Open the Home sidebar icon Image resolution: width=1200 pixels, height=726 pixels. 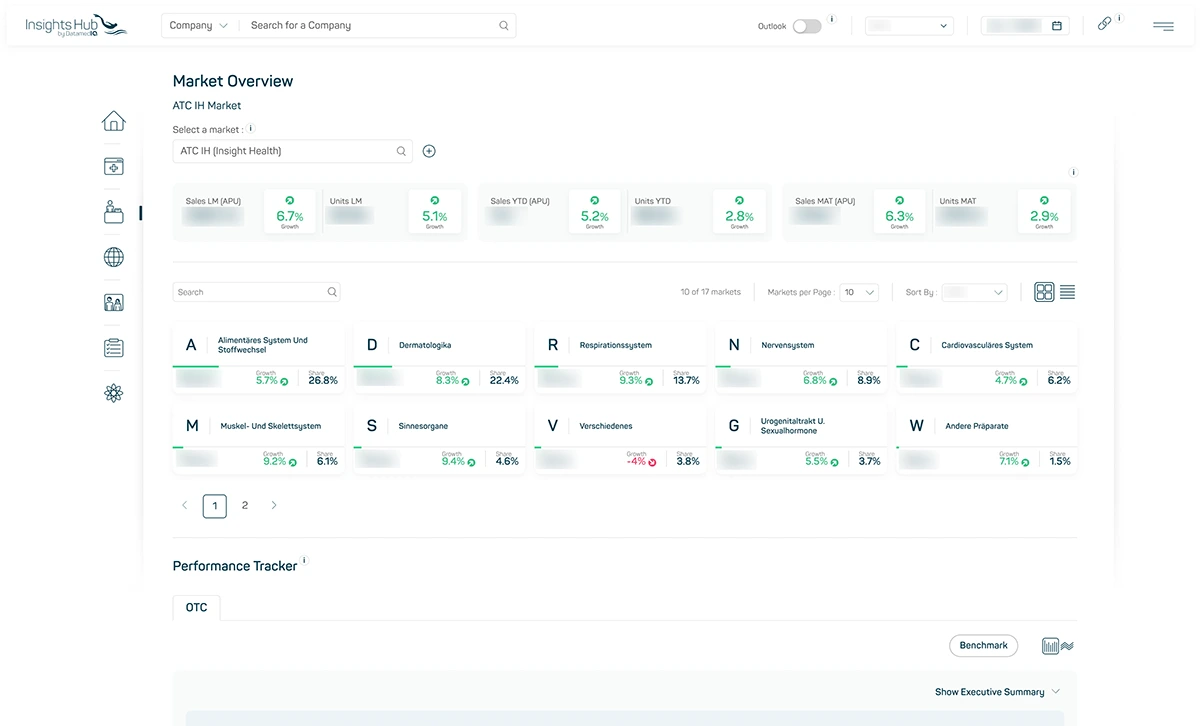(x=114, y=121)
